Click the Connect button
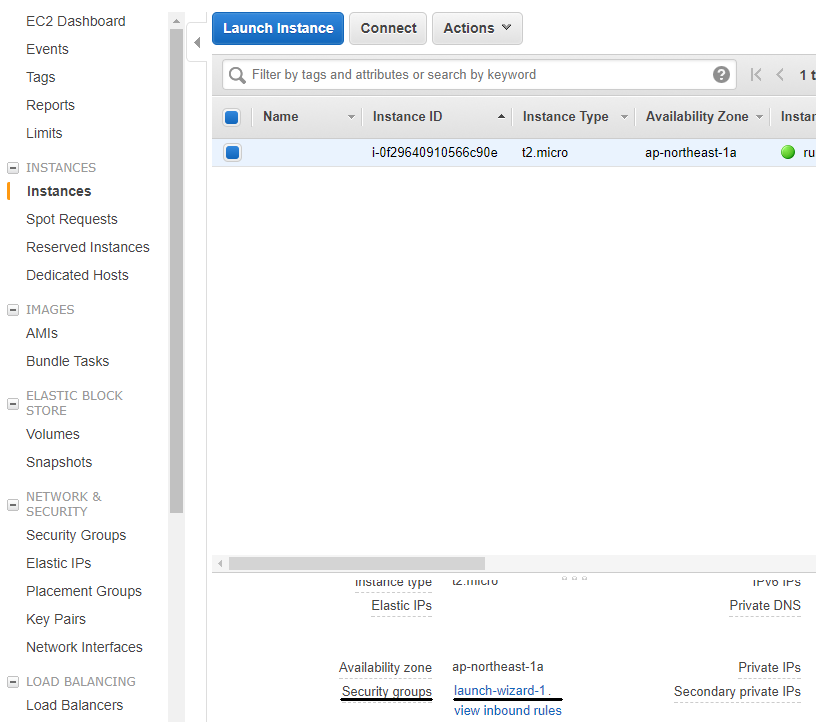816x722 pixels. coord(388,28)
